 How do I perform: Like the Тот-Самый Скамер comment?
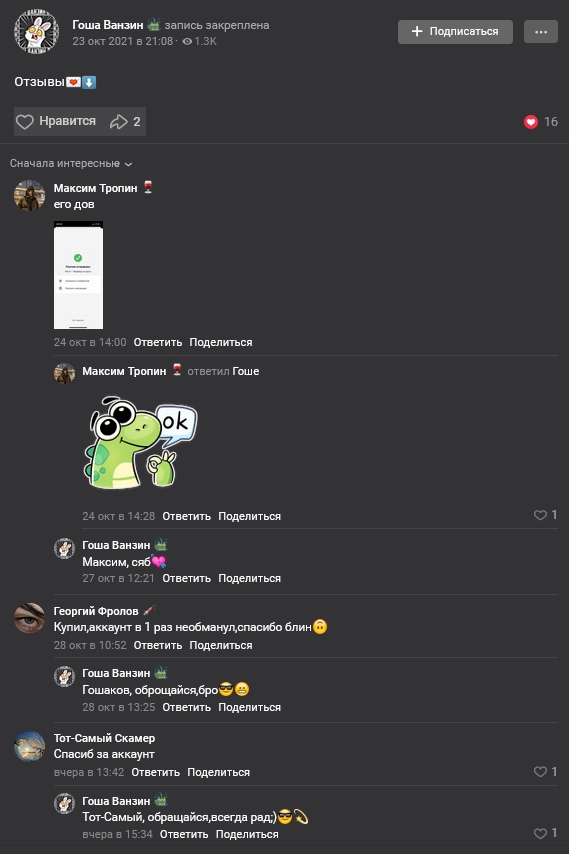point(540,772)
